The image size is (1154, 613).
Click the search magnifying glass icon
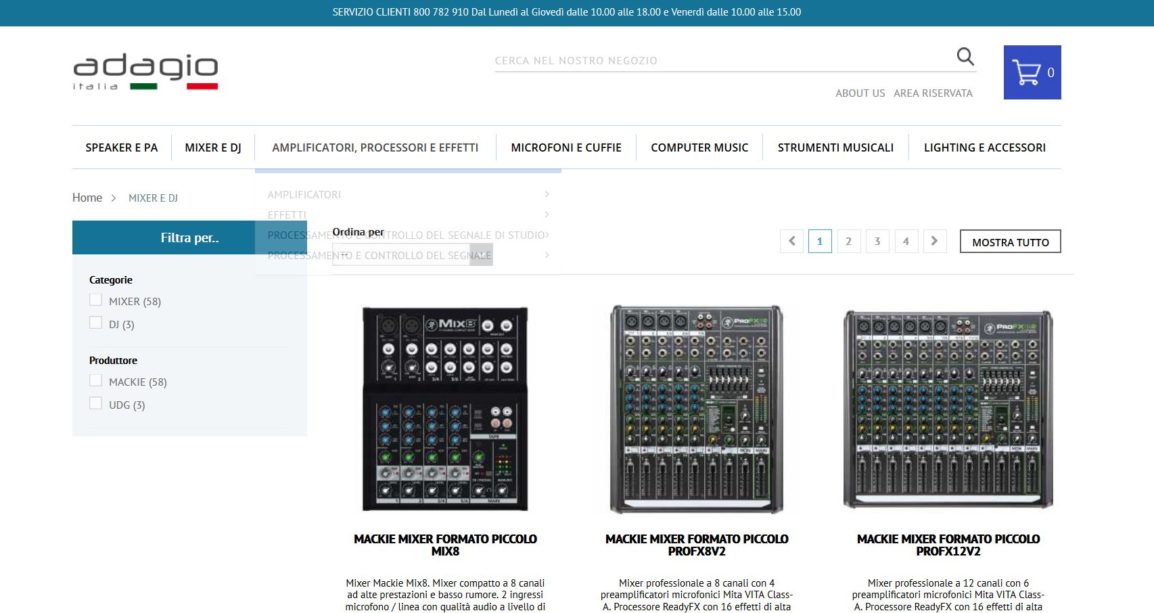point(964,57)
